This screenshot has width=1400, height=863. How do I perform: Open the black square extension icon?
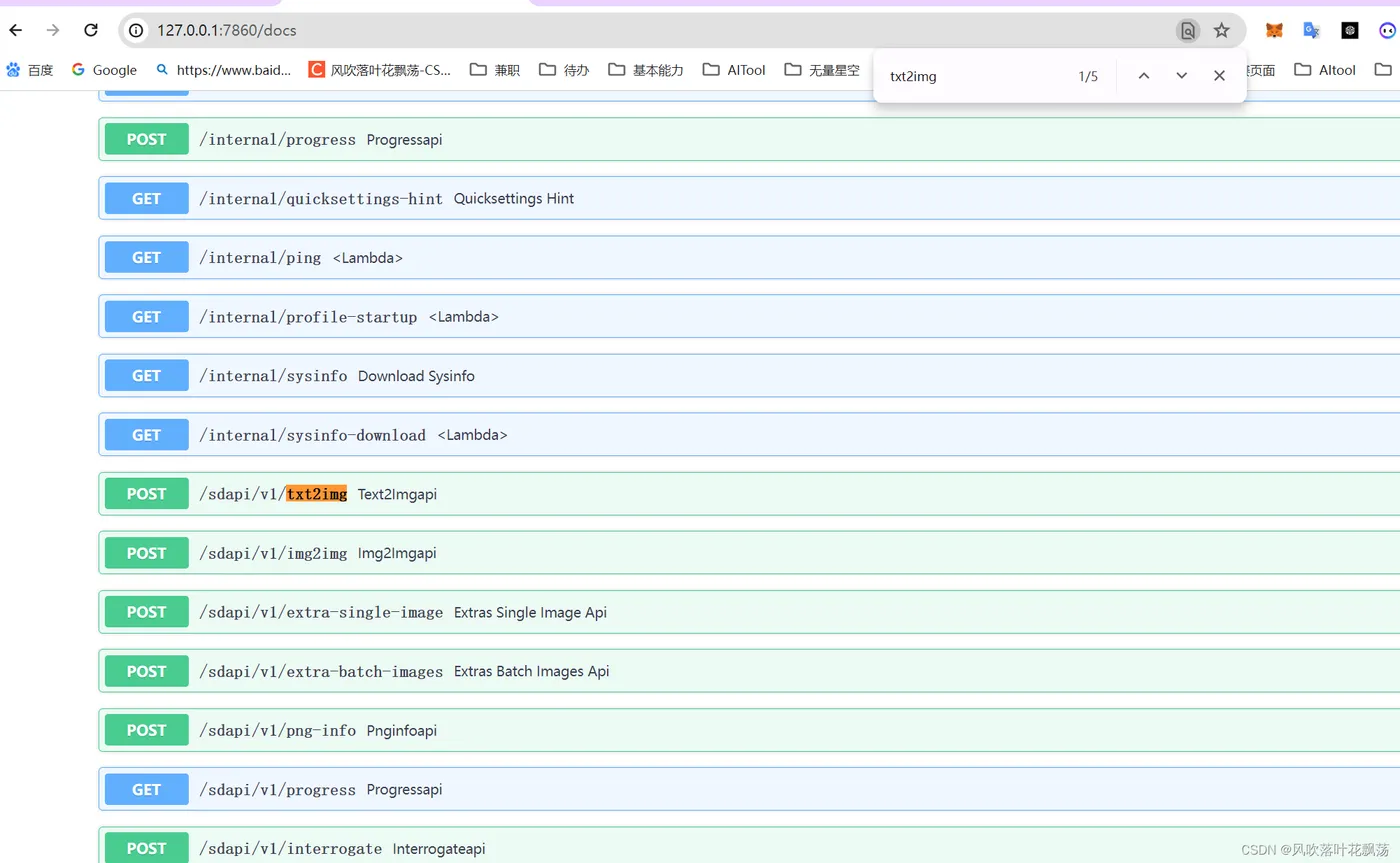(x=1350, y=31)
